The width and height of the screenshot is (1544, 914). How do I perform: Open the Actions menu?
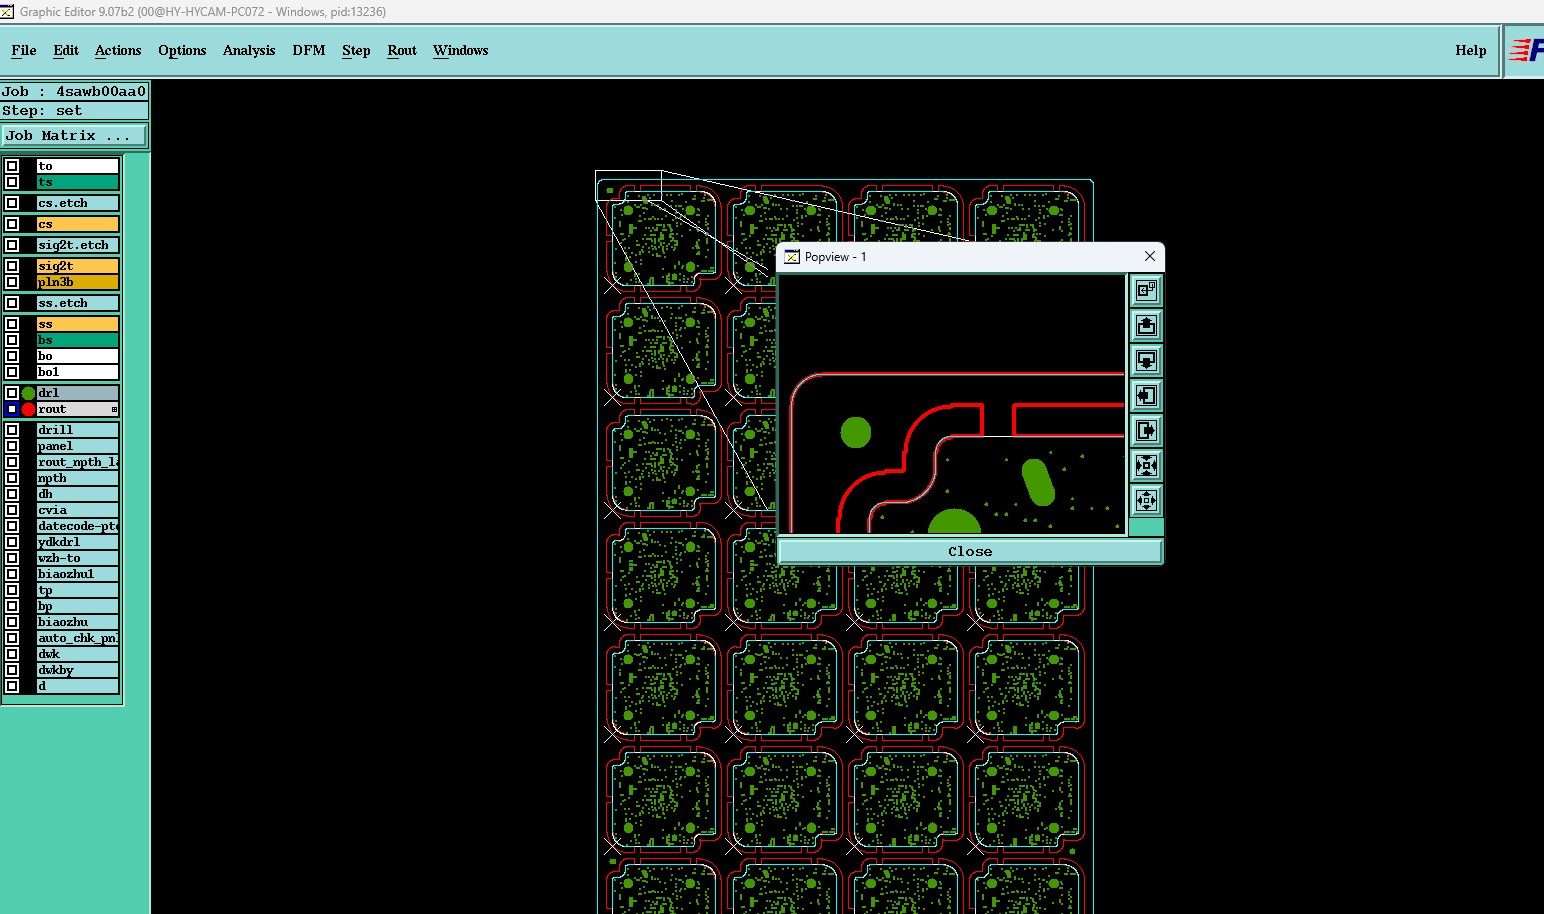click(118, 50)
